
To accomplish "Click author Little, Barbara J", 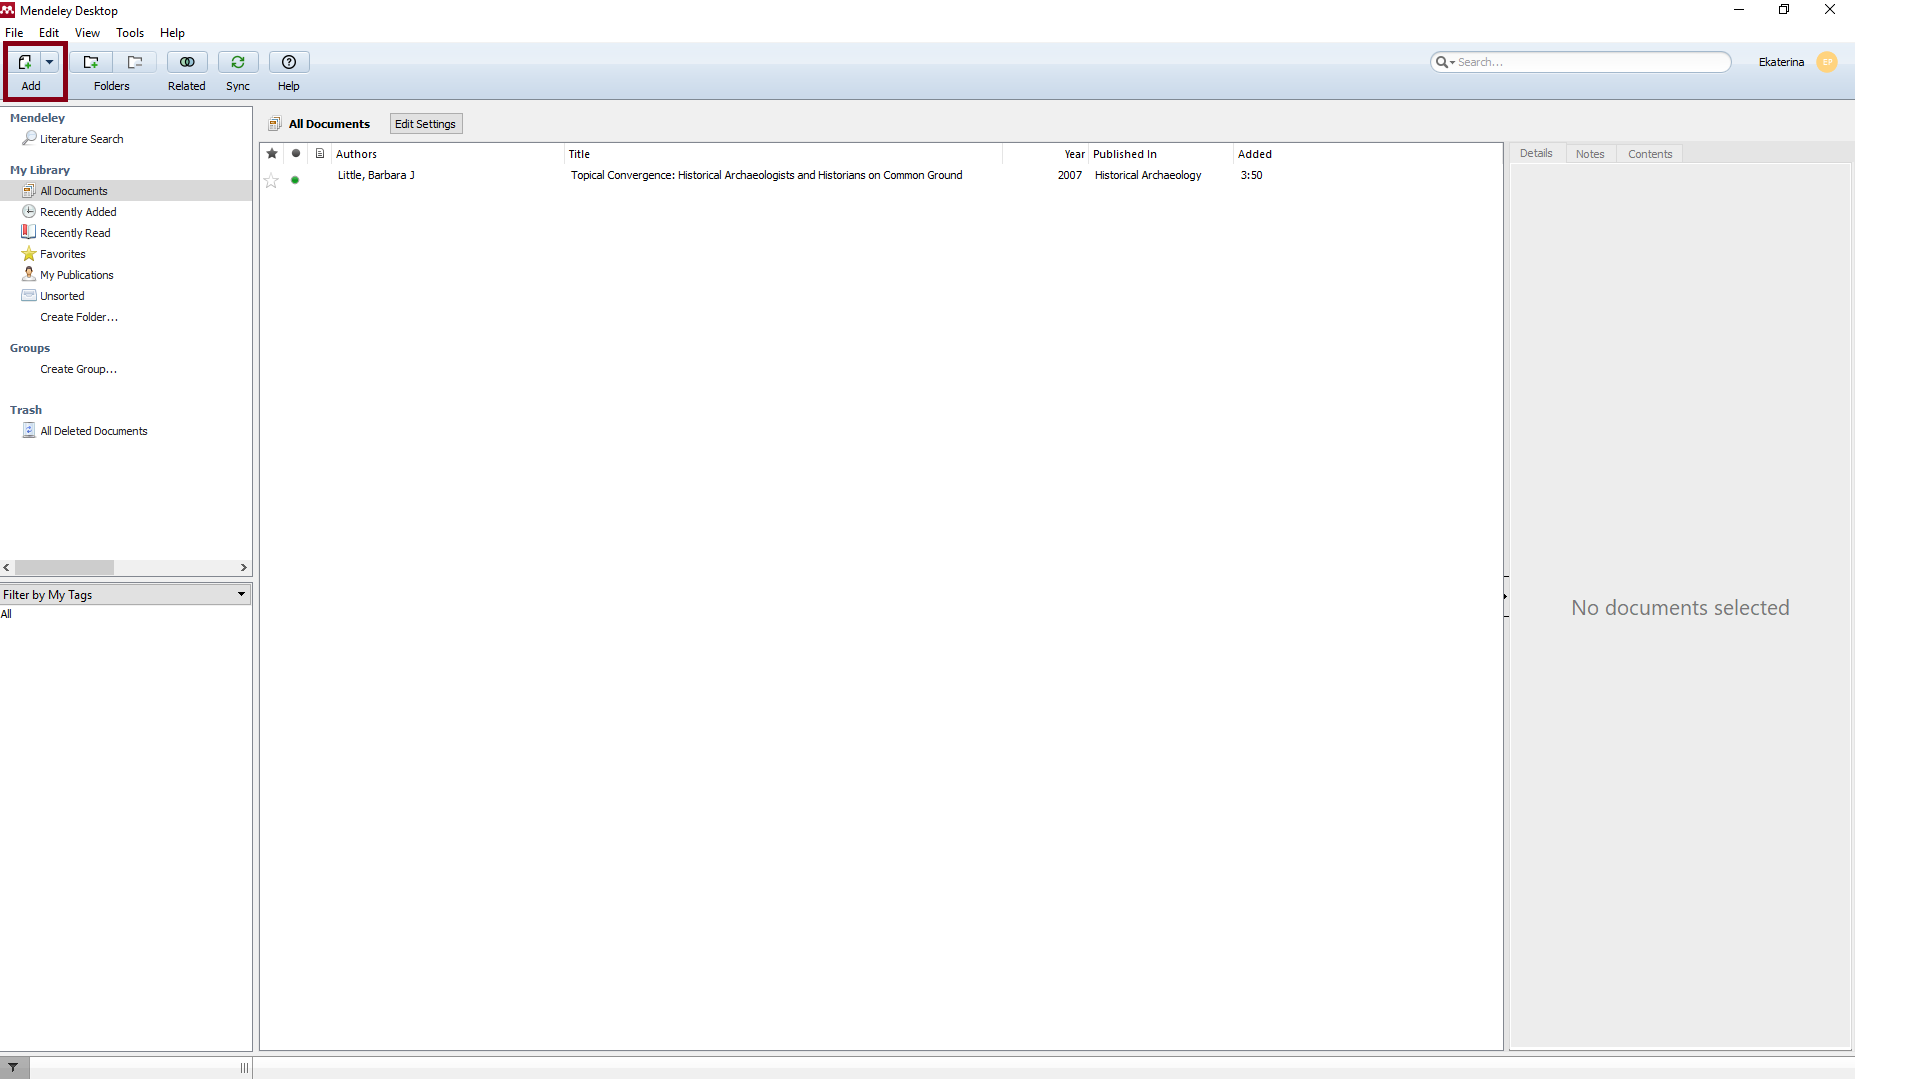I will pos(376,175).
